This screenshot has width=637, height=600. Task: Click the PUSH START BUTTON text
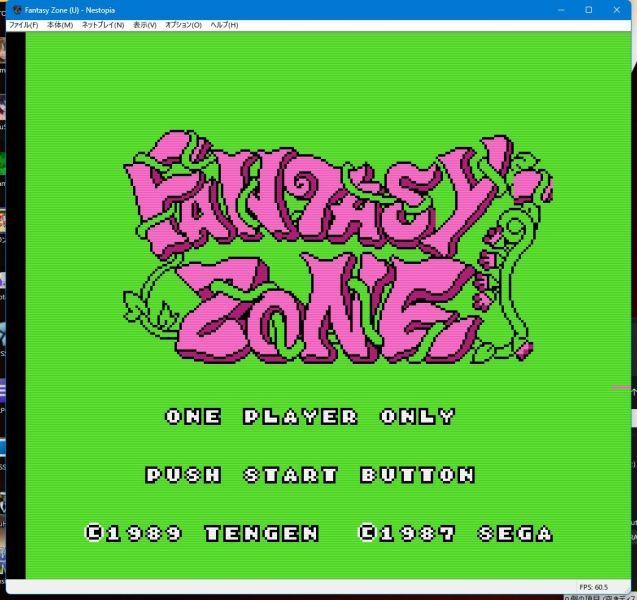[310, 475]
